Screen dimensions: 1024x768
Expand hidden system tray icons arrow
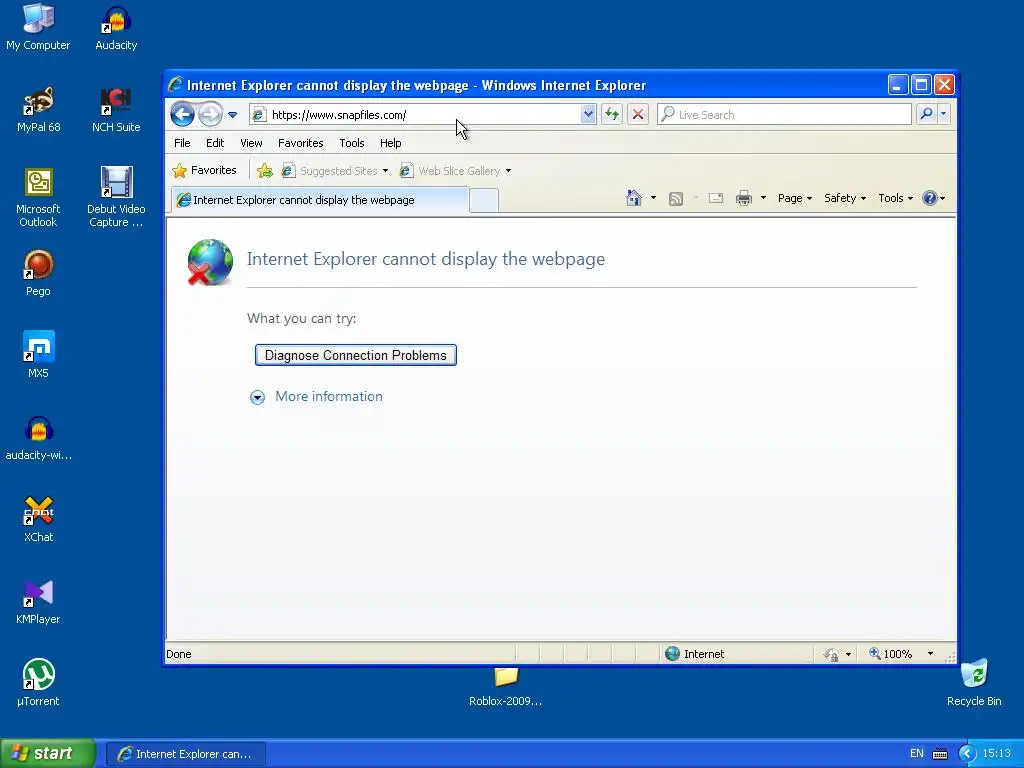pyautogui.click(x=967, y=754)
